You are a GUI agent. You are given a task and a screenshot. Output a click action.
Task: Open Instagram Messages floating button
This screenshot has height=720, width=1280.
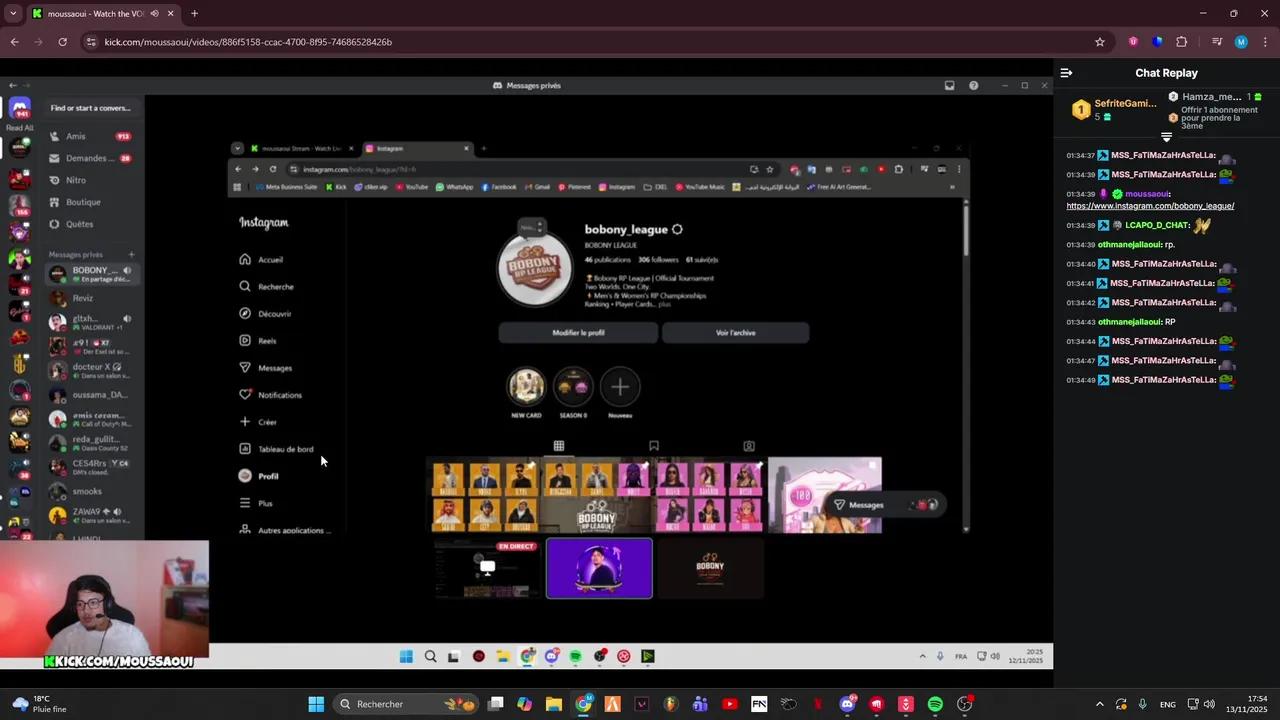coord(885,505)
